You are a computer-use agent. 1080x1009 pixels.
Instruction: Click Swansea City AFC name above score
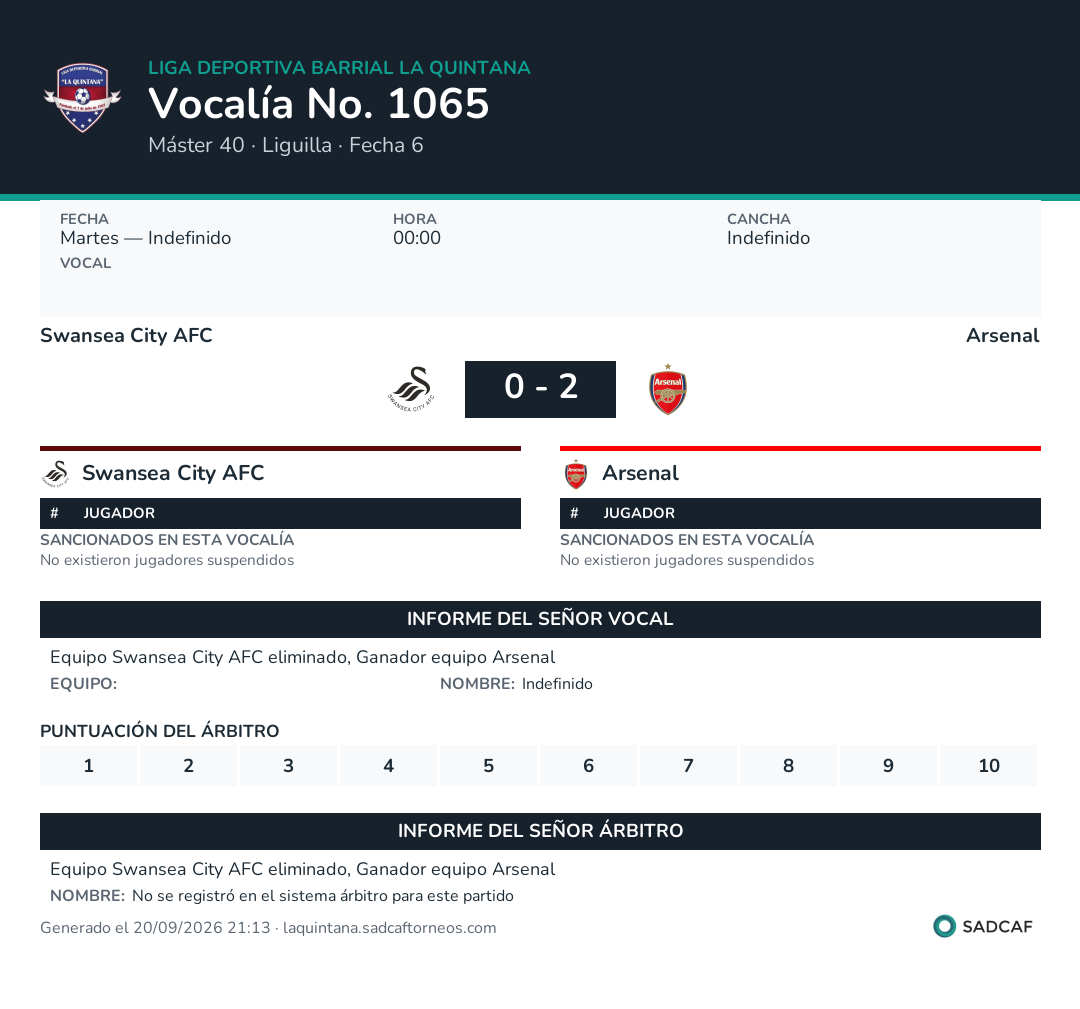coord(126,335)
